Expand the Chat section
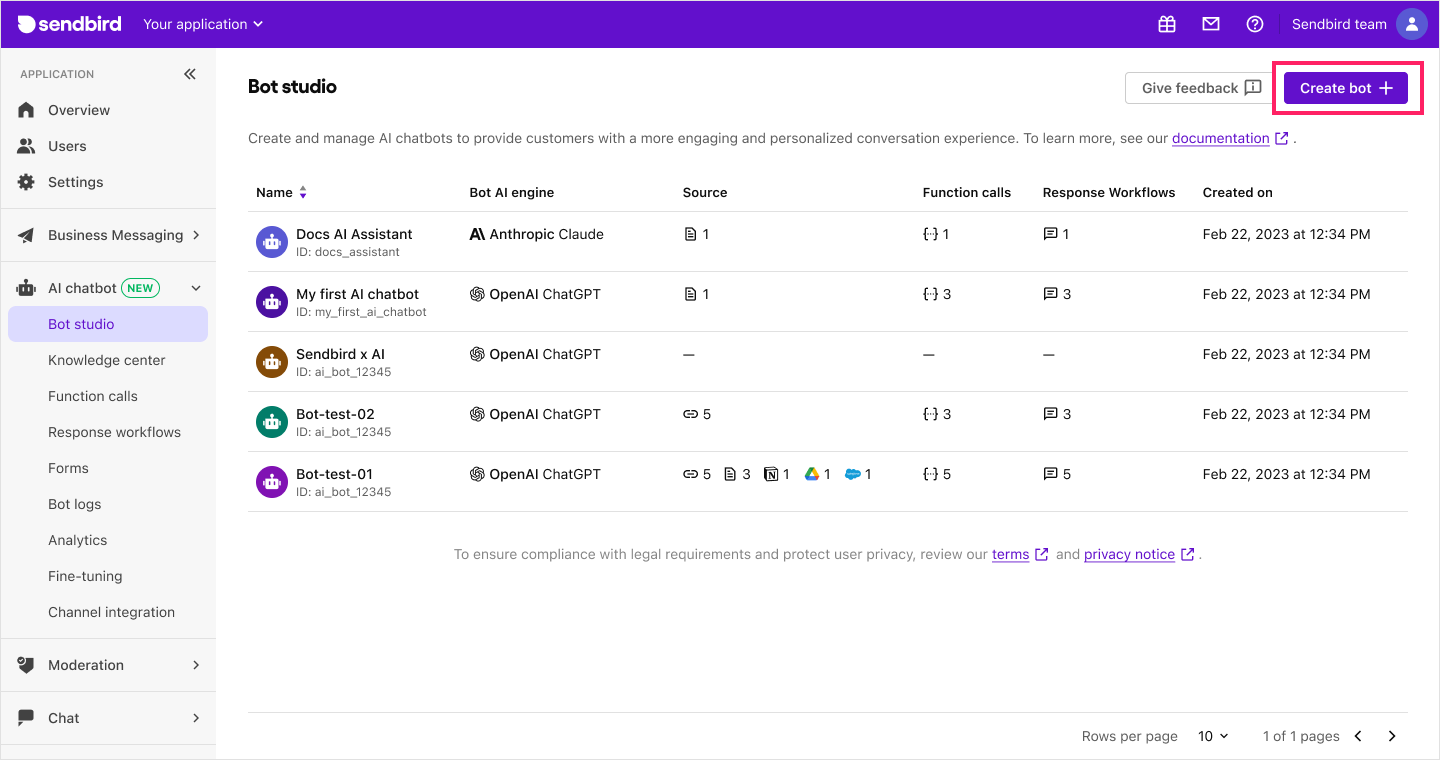Image resolution: width=1440 pixels, height=760 pixels. 196,718
